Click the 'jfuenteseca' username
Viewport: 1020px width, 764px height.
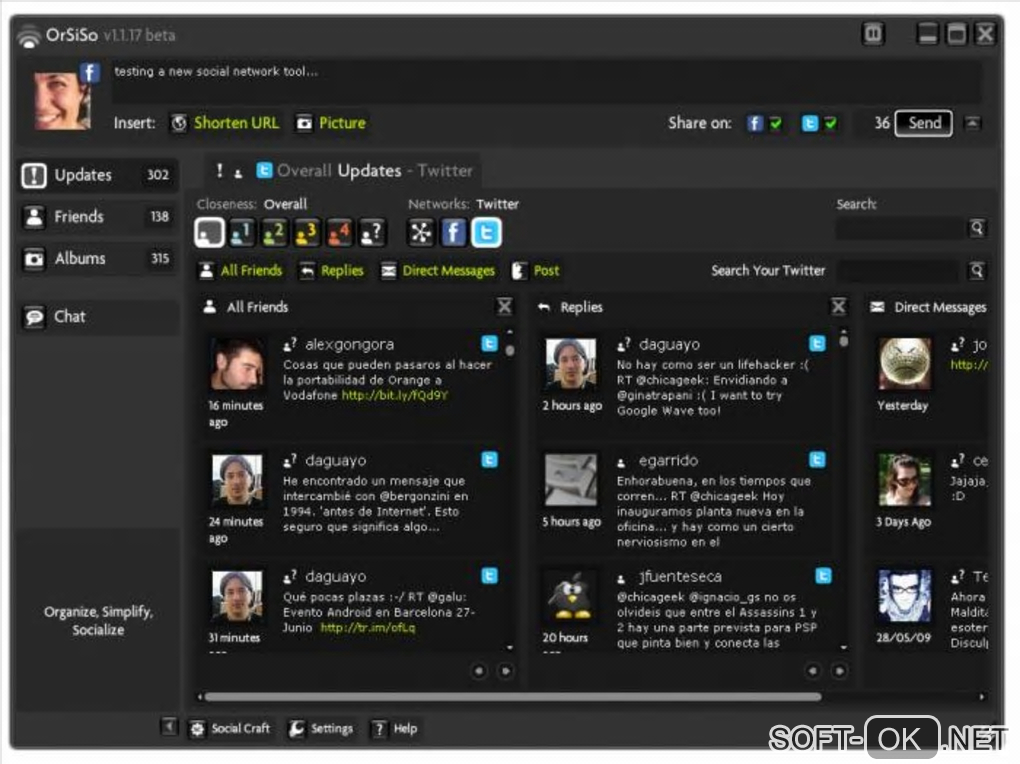tap(680, 576)
